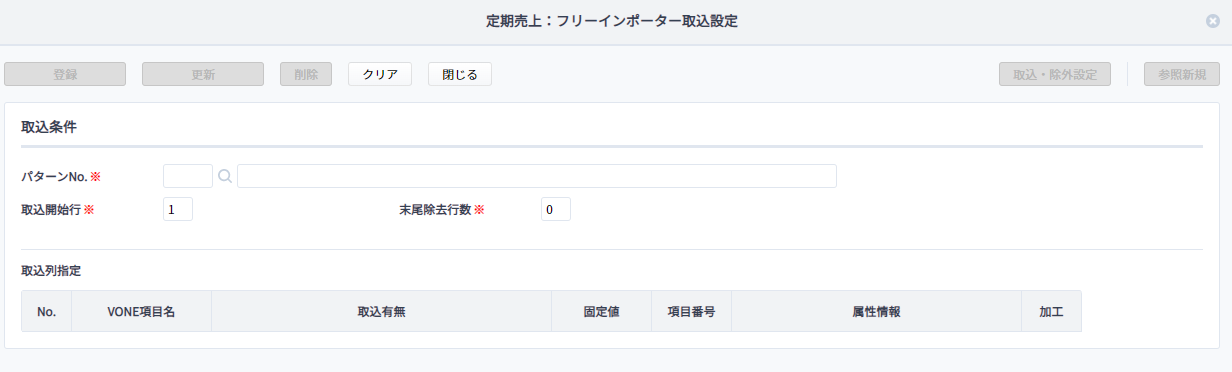
Task: Click the 削除 button
Action: click(x=306, y=74)
